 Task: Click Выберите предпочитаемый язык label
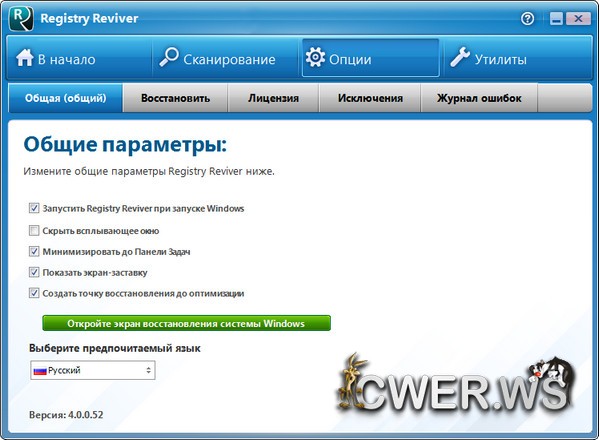115,348
